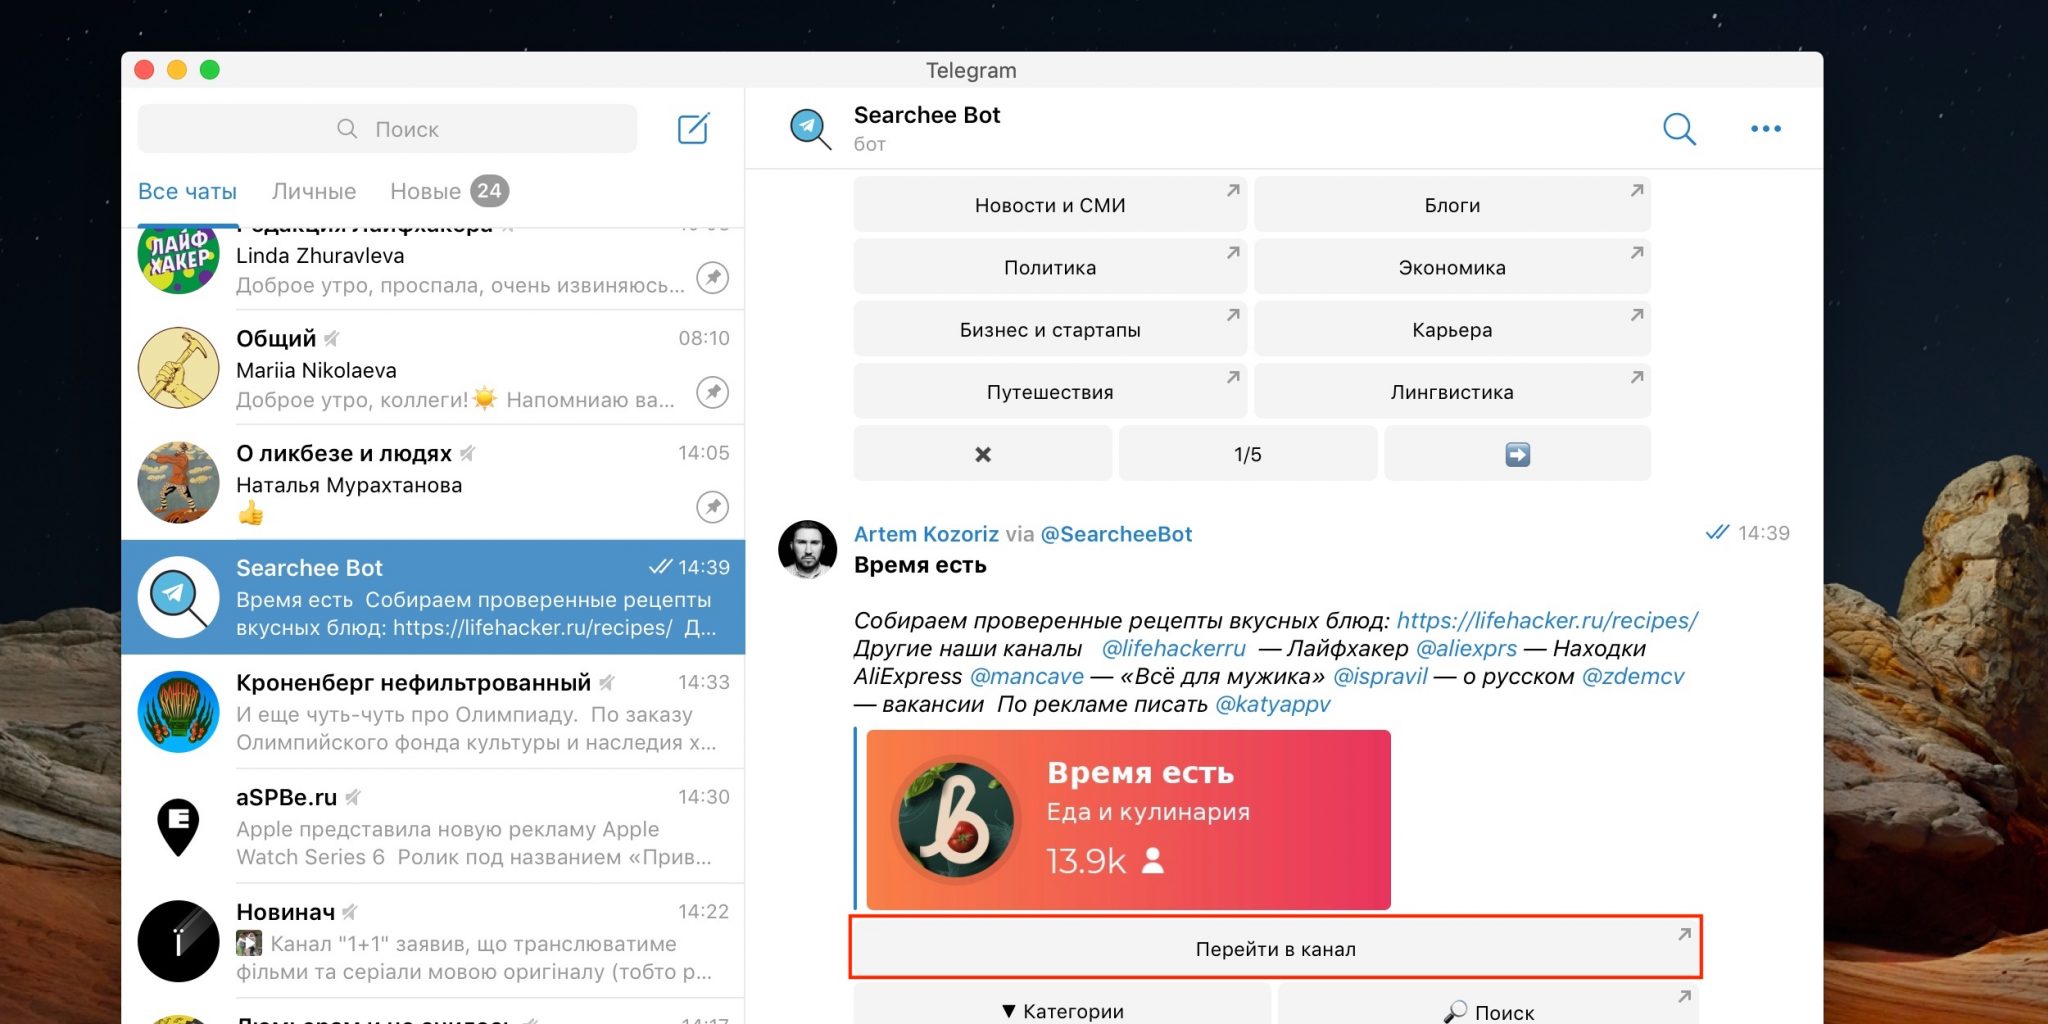
Task: Click pin icon on О ликбезе и людях chat
Action: coord(712,507)
